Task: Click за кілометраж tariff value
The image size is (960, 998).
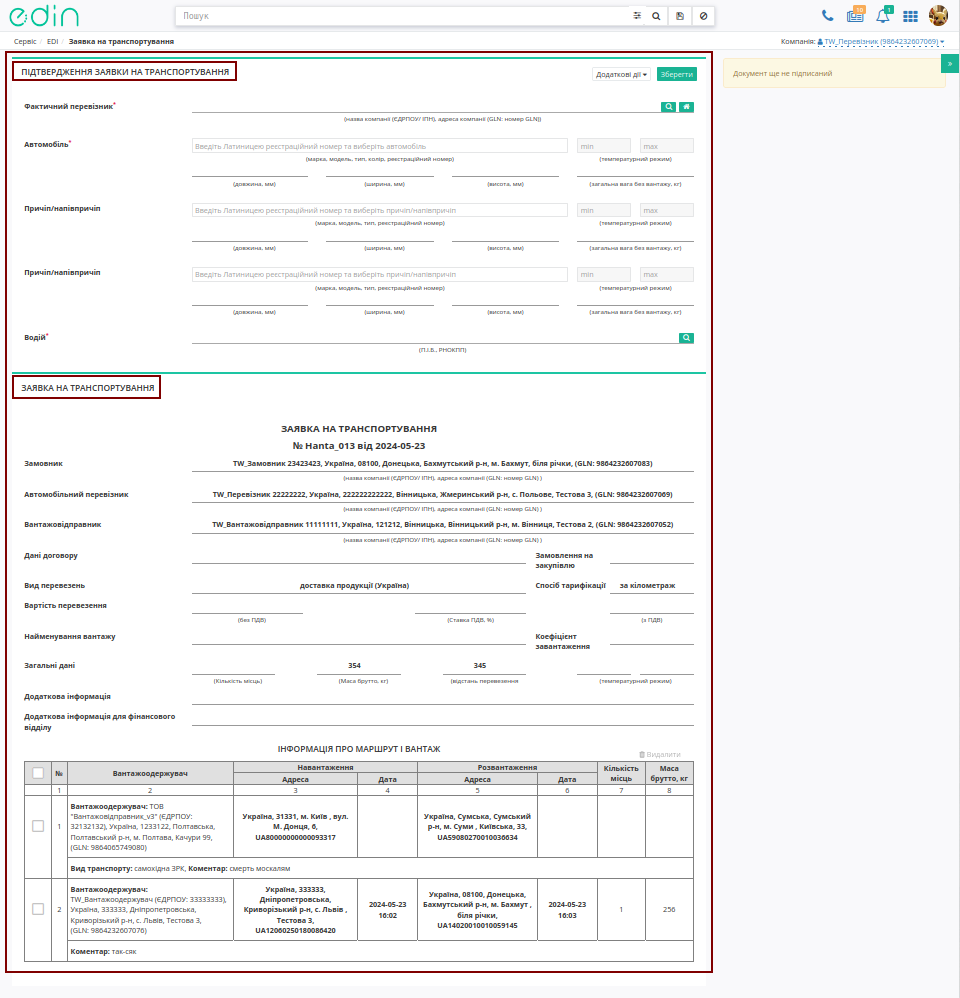Action: (647, 586)
